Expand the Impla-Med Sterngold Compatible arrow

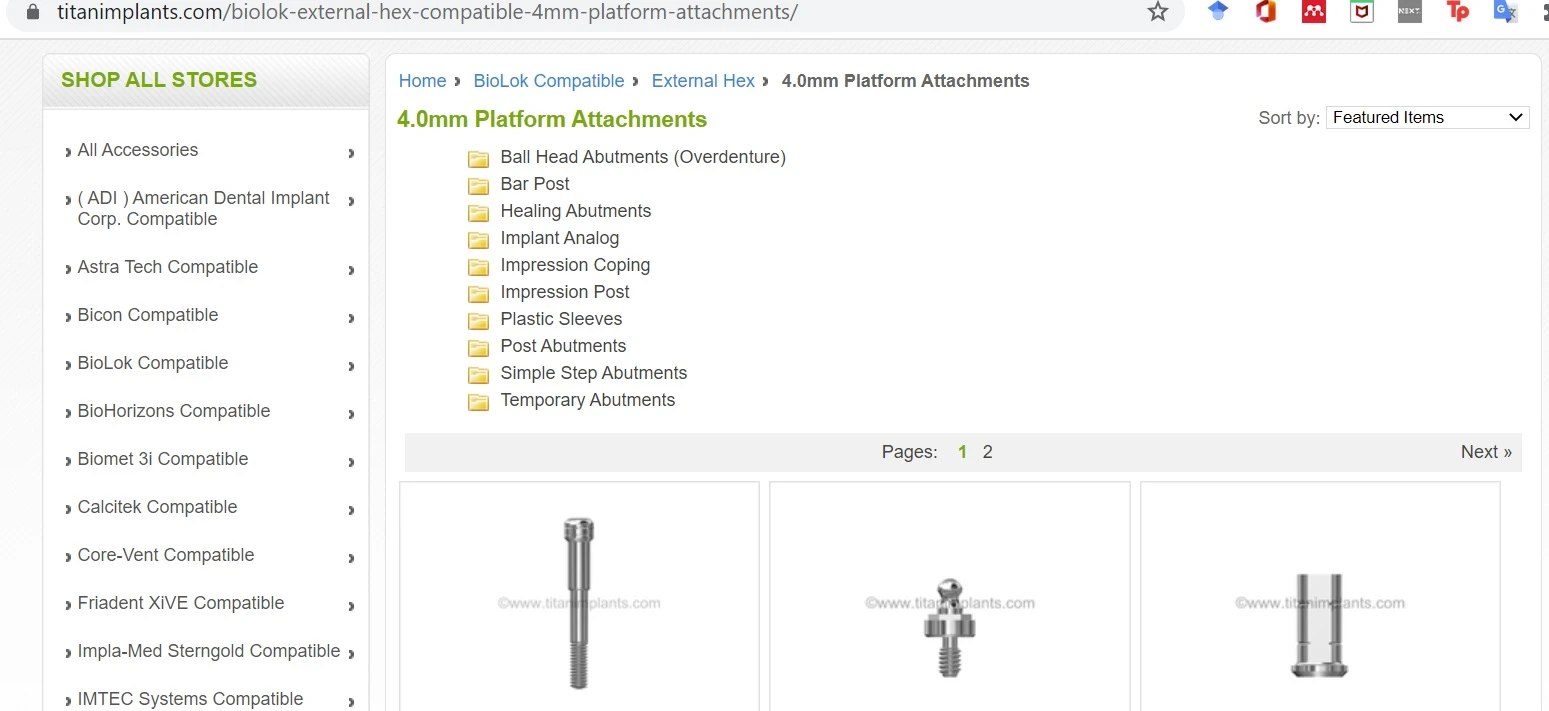(x=351, y=654)
